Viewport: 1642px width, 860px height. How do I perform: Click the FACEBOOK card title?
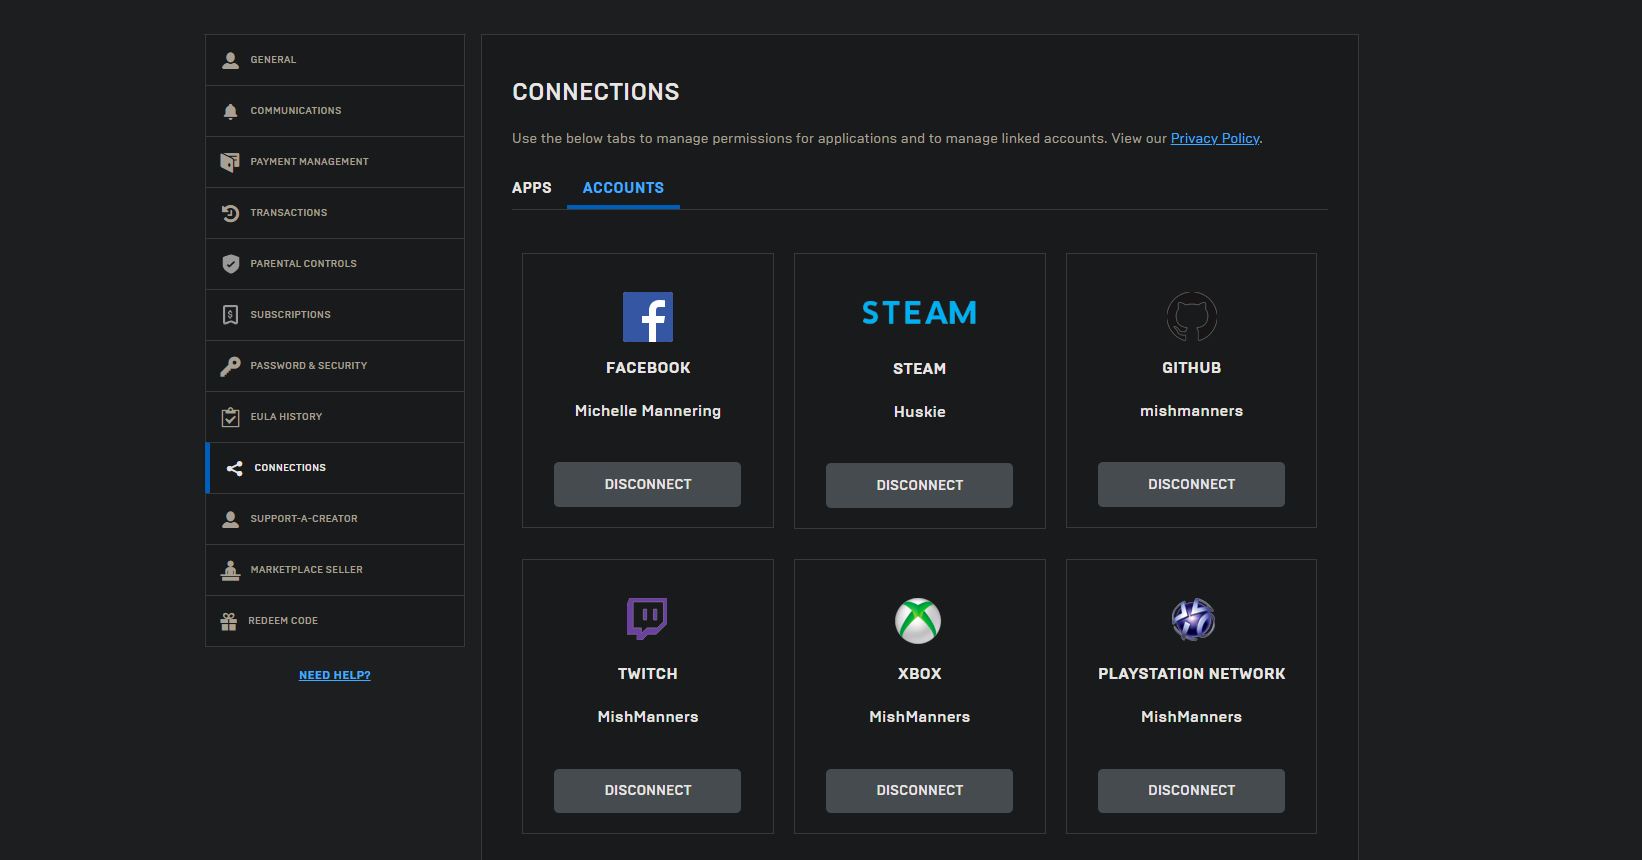tap(648, 368)
